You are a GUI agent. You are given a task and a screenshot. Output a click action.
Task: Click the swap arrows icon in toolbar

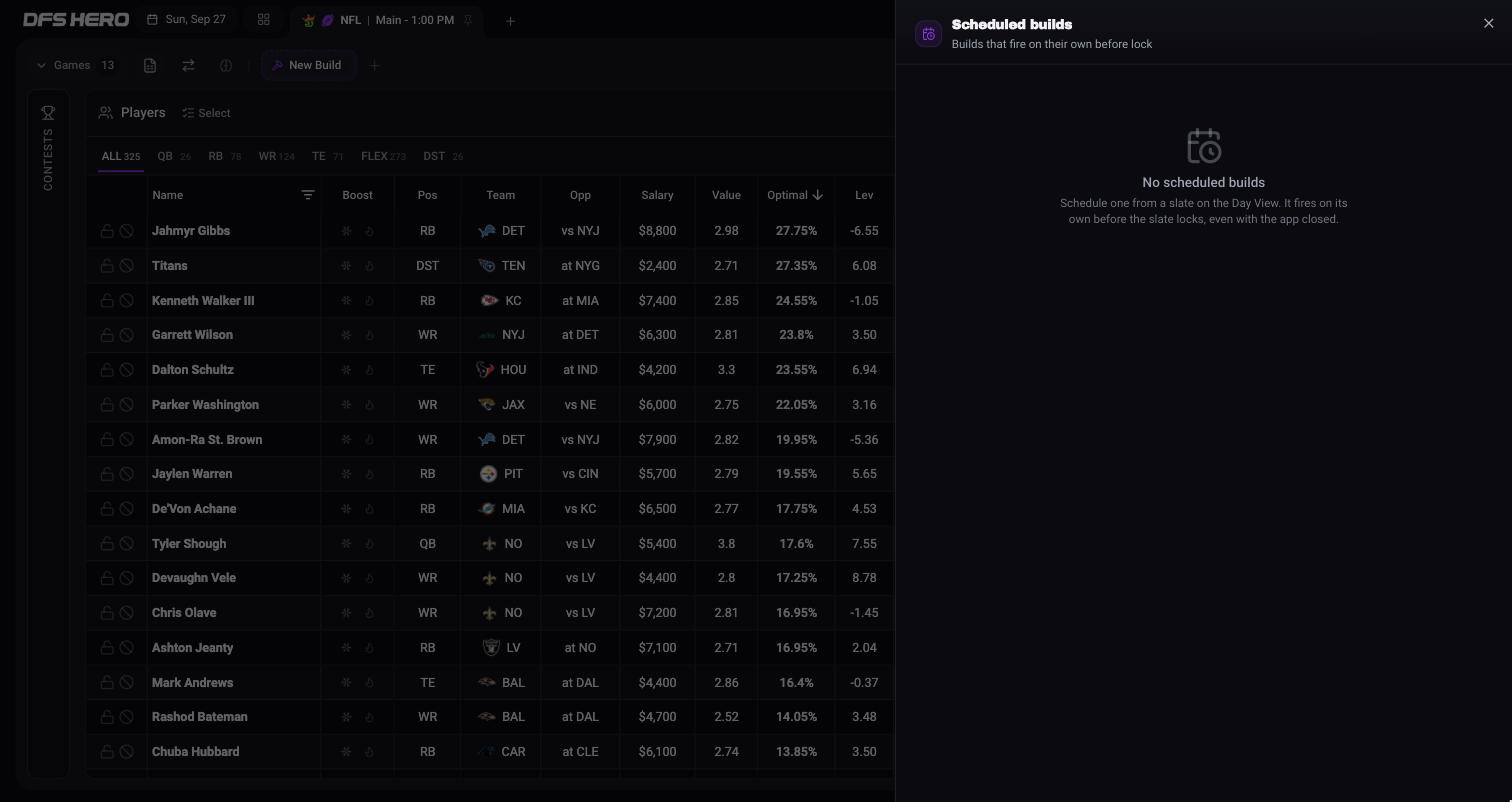[188, 65]
